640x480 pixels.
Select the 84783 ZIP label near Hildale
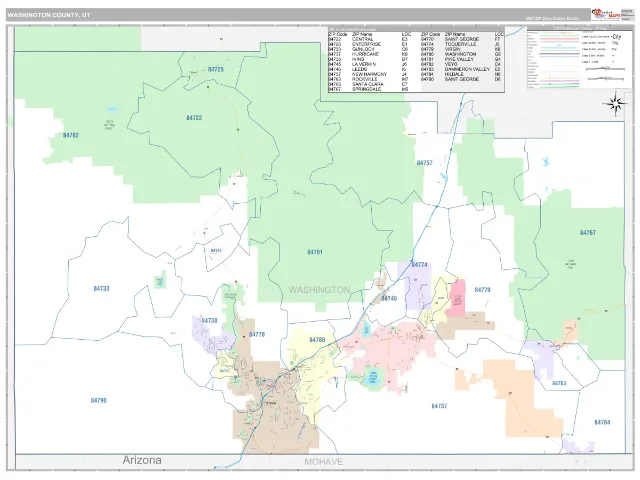point(559,383)
